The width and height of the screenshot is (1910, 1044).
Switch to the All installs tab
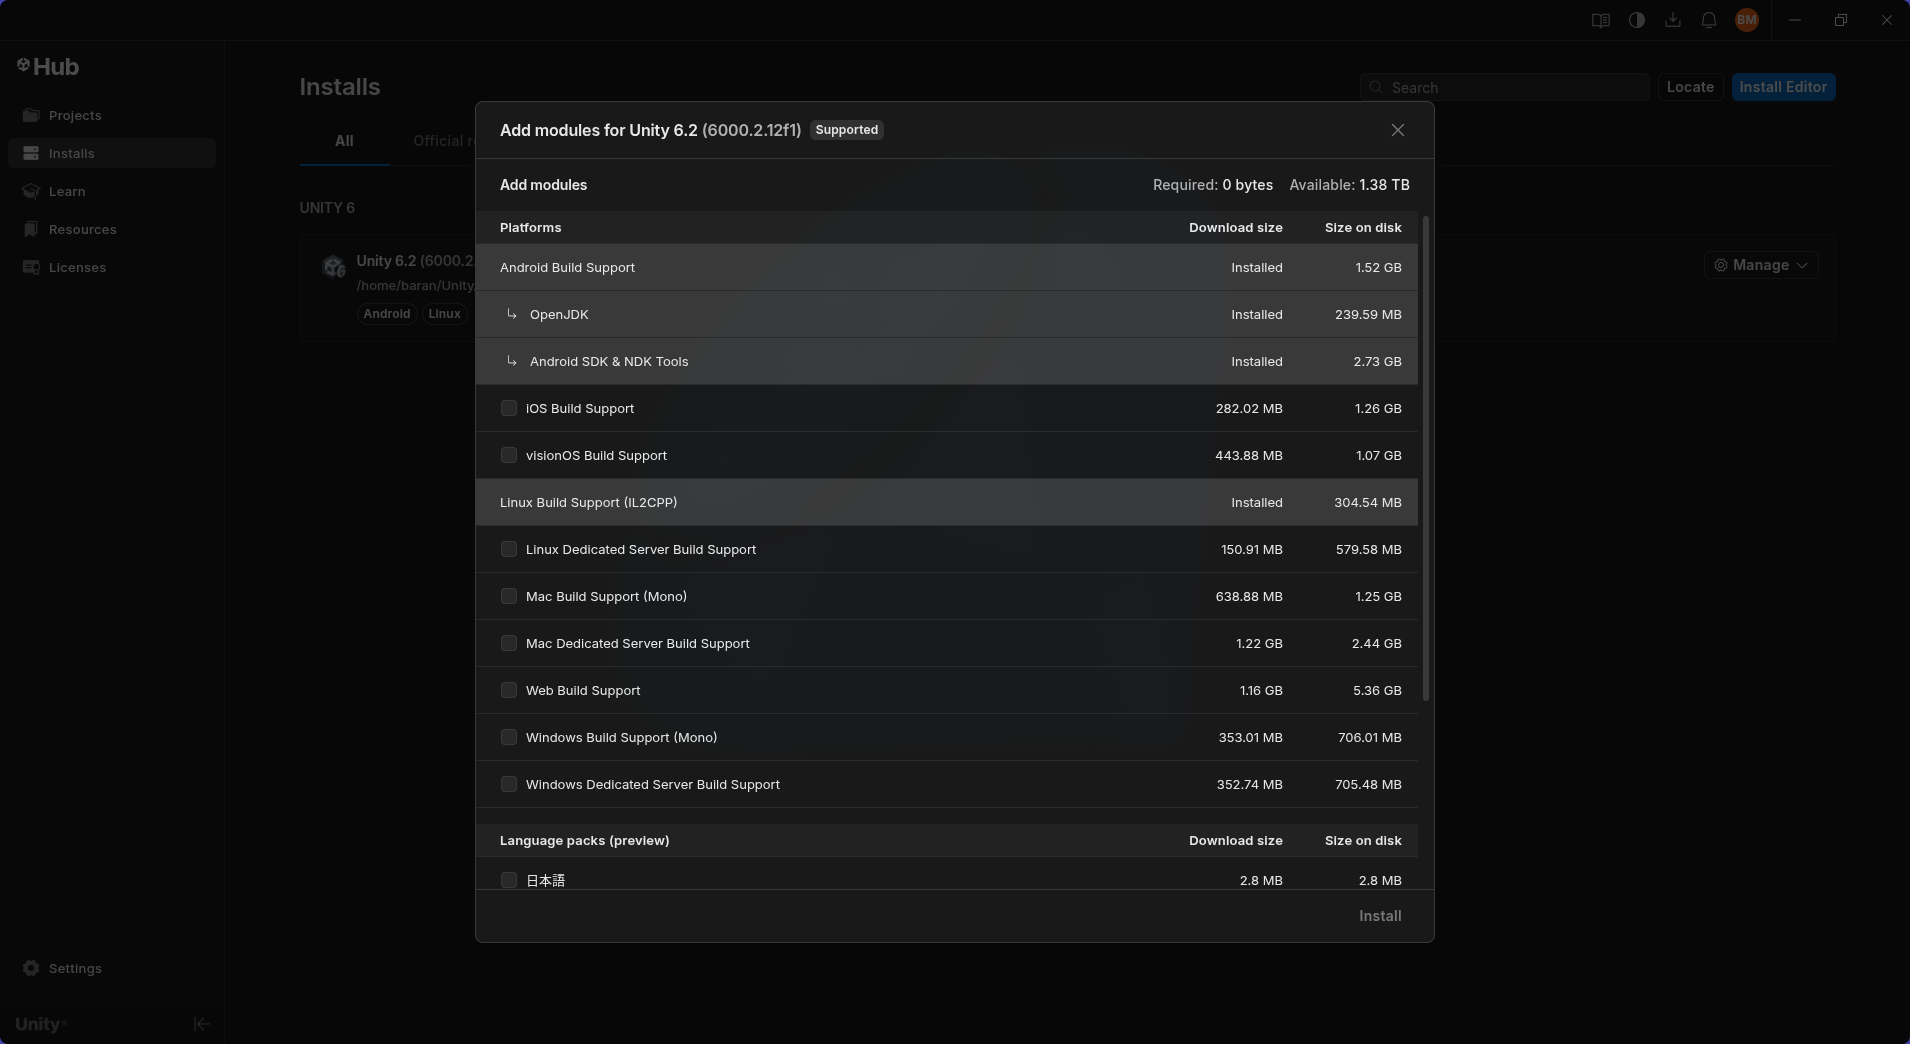[344, 141]
